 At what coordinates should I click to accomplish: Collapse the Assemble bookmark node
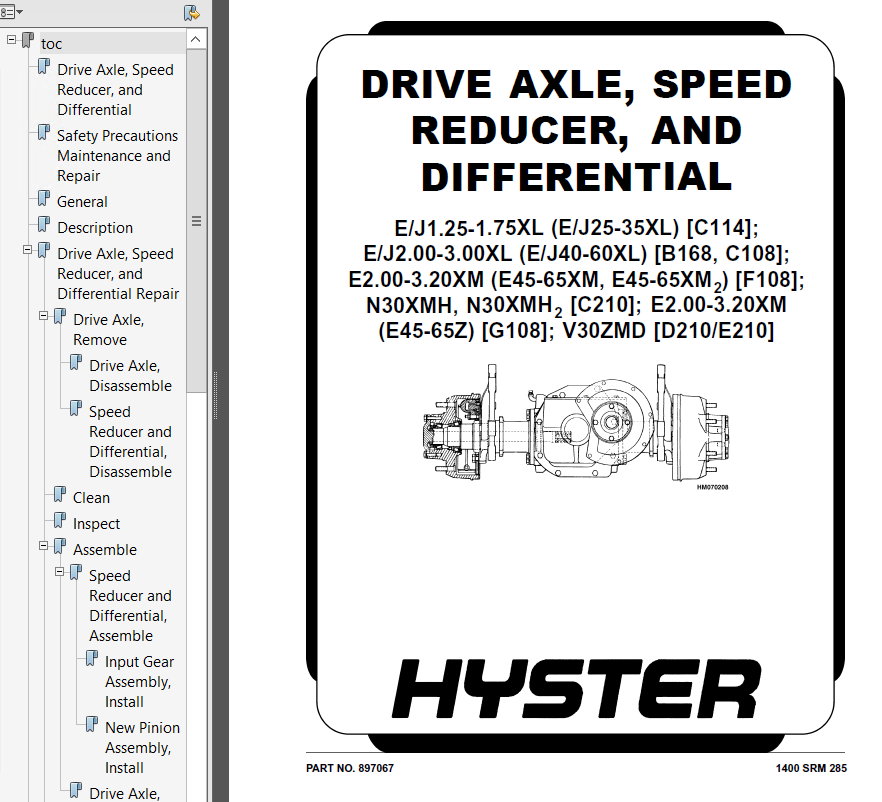43,546
